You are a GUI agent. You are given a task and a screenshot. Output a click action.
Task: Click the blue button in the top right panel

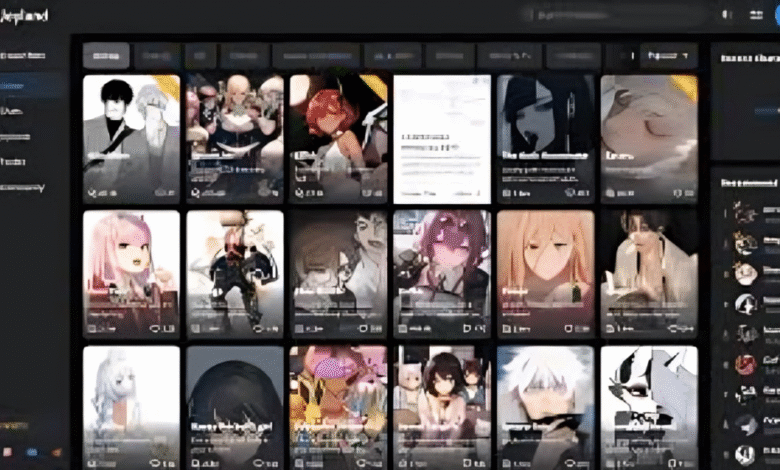pos(767,110)
